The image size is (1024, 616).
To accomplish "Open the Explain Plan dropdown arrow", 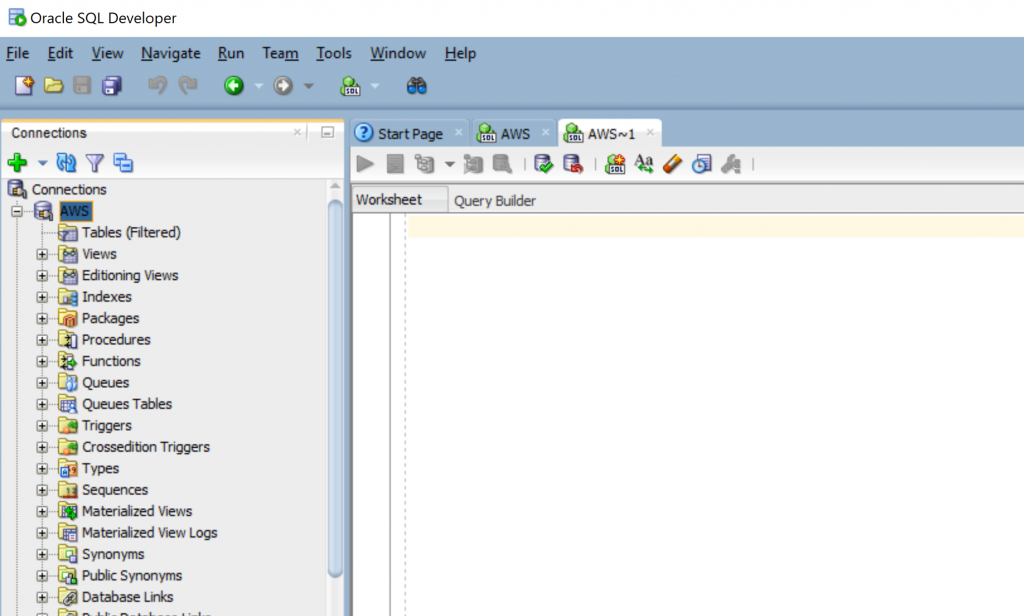I will 449,165.
